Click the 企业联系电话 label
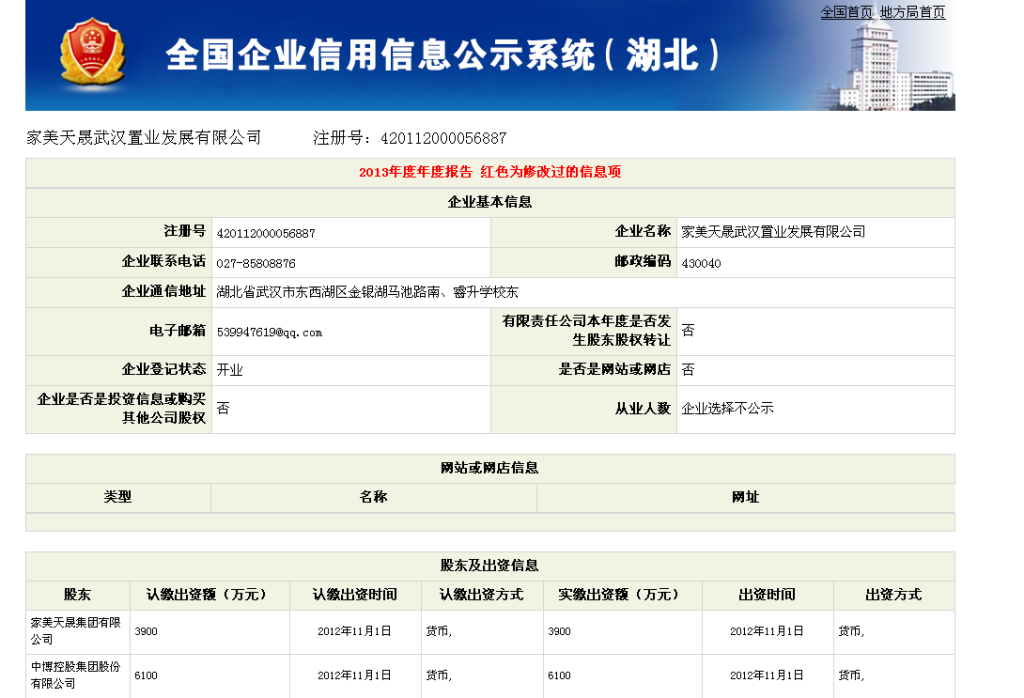This screenshot has height=698, width=1024. click(x=163, y=262)
